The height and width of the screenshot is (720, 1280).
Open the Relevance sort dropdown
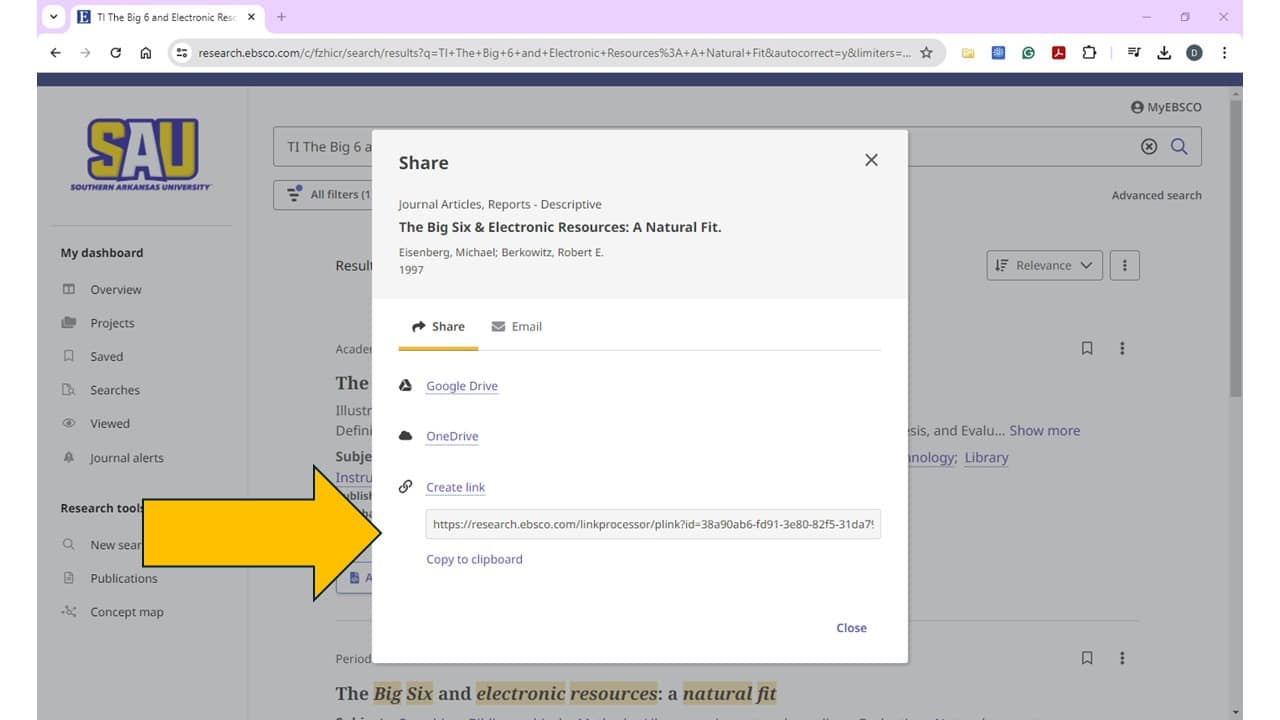(x=1044, y=265)
